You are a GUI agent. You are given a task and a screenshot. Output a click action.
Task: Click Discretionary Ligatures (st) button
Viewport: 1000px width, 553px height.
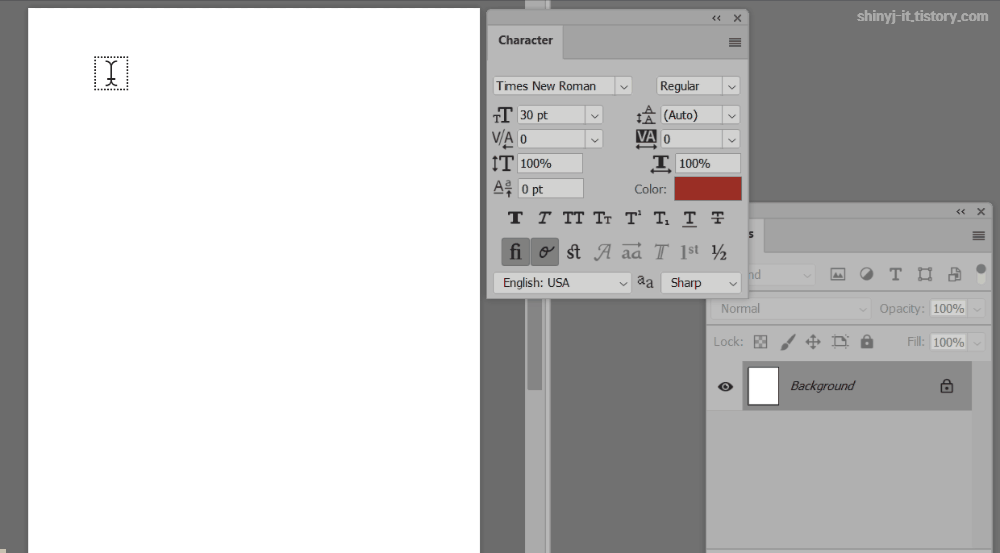[x=573, y=252]
